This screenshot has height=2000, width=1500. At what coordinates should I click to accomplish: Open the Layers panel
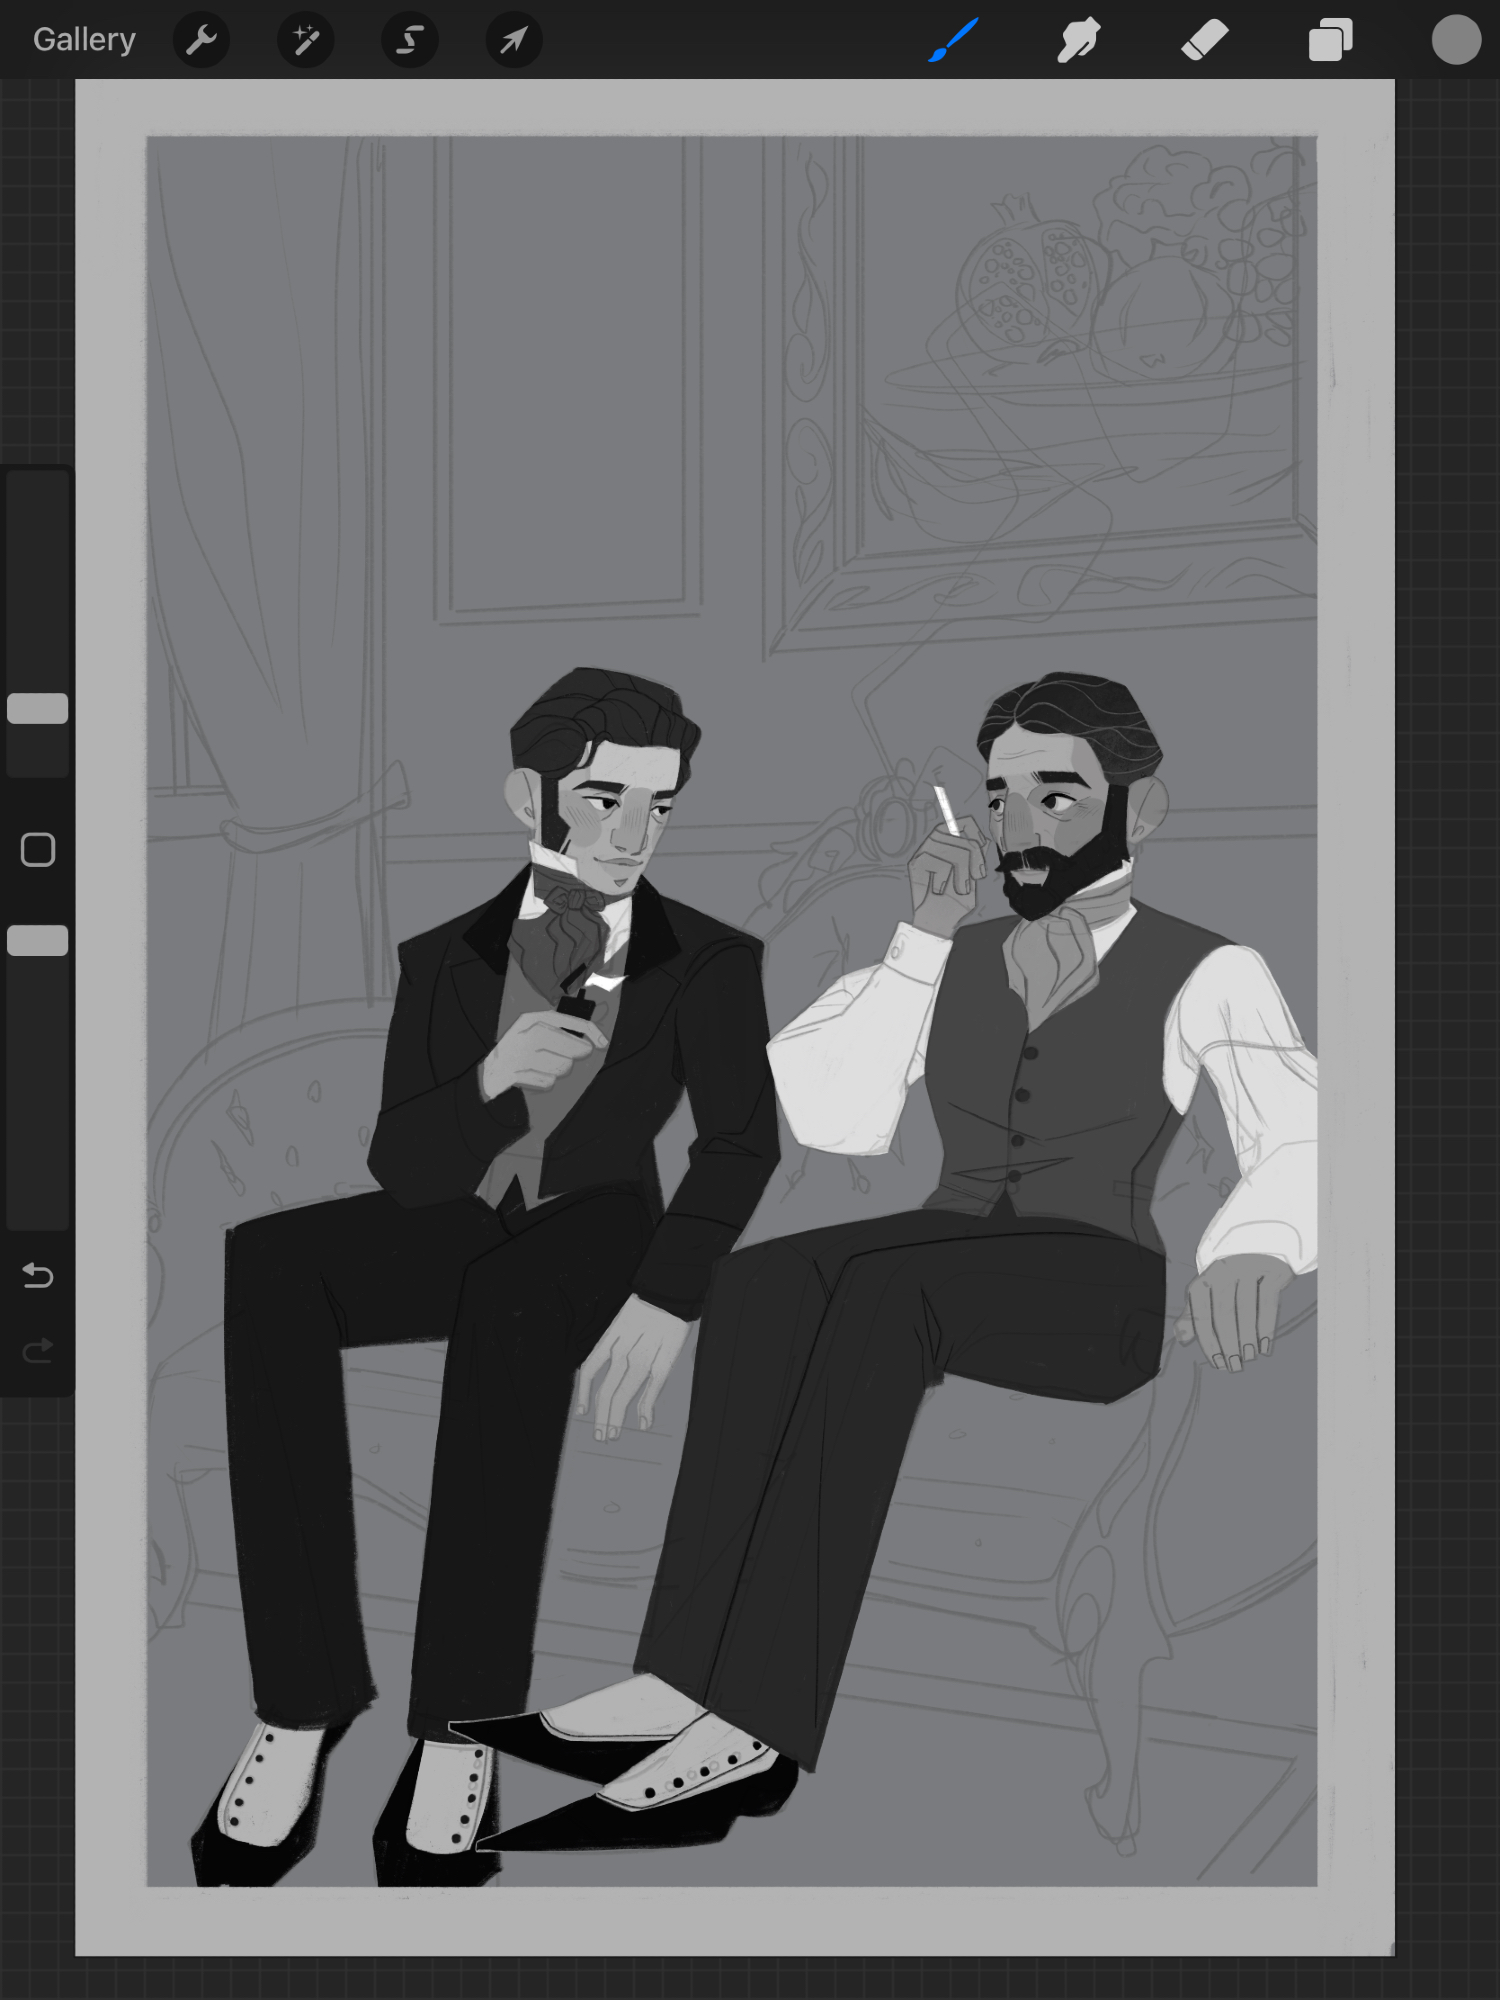click(1330, 40)
